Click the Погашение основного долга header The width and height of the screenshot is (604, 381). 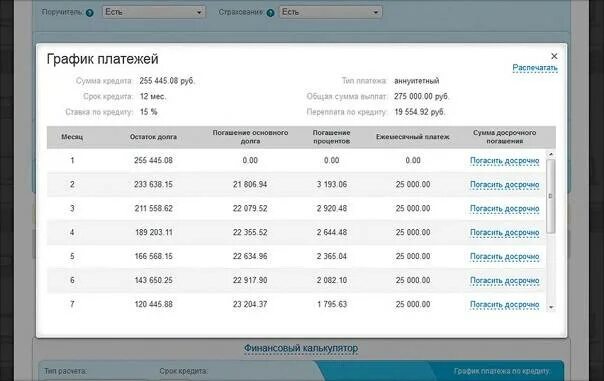250,137
